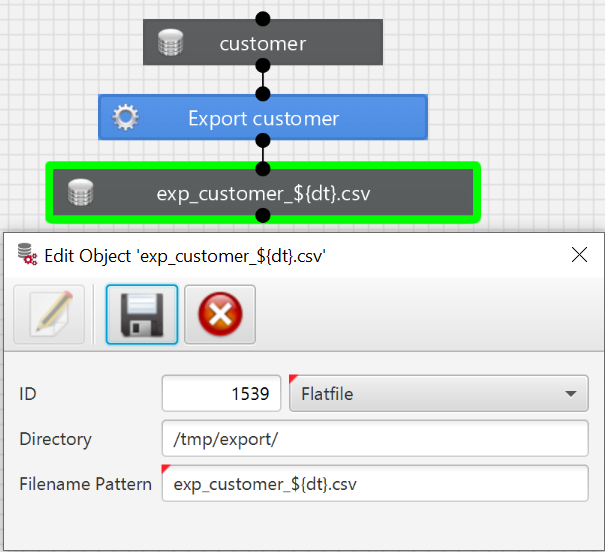Click the Edit Object dialog title icon
605x552 pixels.
tap(27, 255)
